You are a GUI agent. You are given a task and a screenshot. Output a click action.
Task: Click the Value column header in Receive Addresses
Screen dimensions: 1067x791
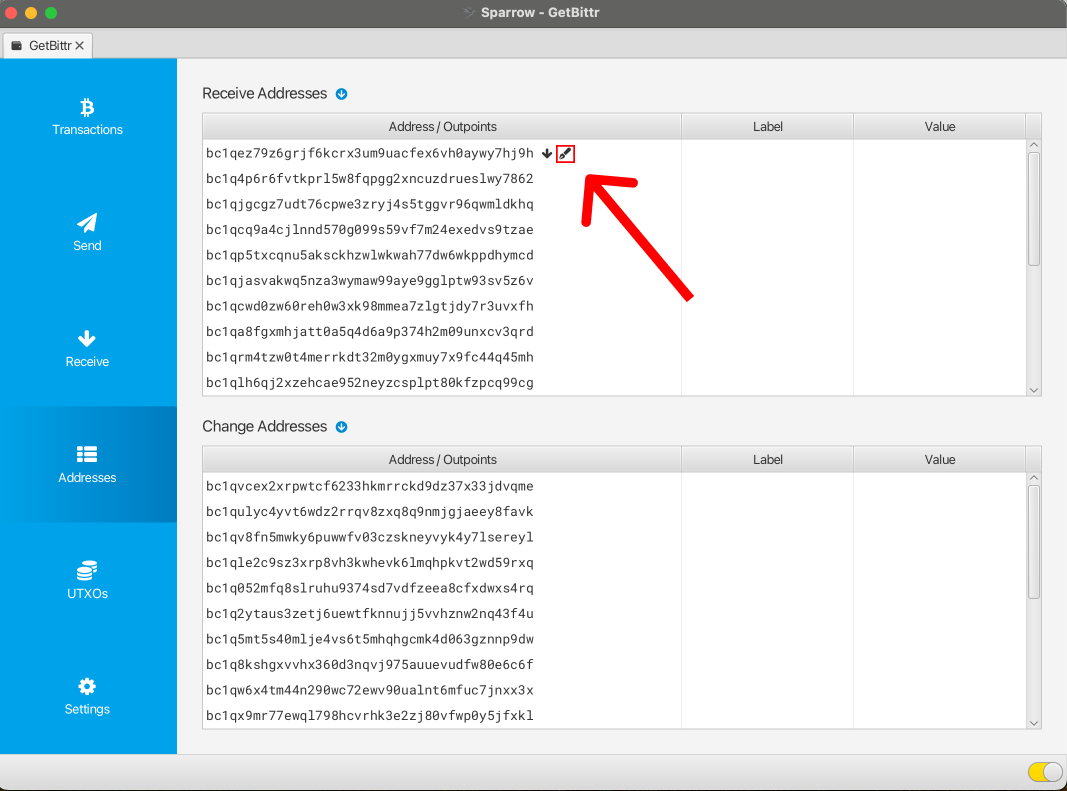pos(939,127)
